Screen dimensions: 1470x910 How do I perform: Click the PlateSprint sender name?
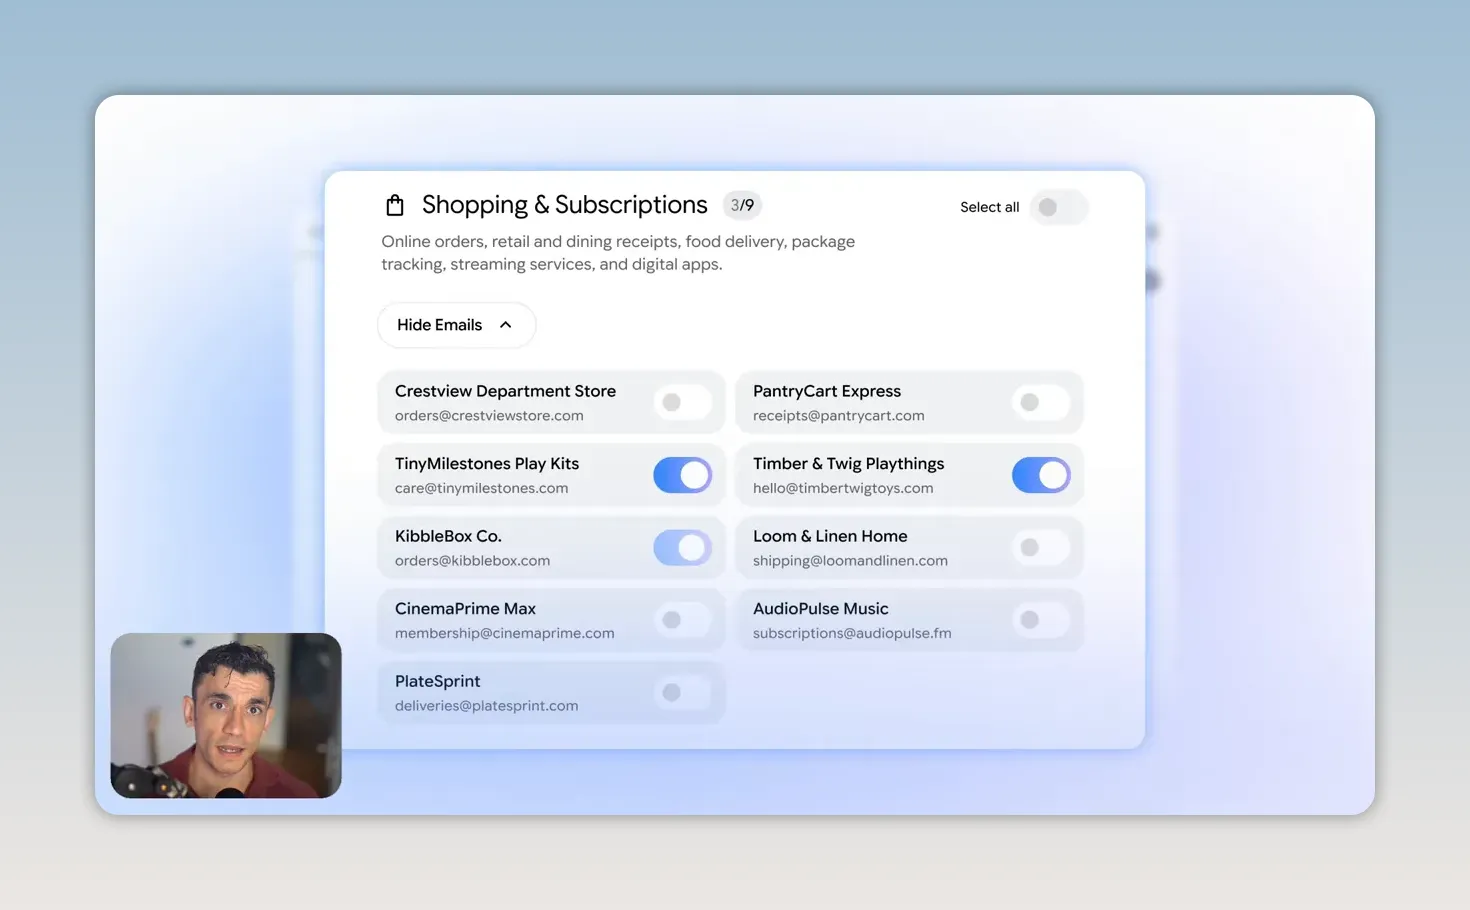[437, 681]
